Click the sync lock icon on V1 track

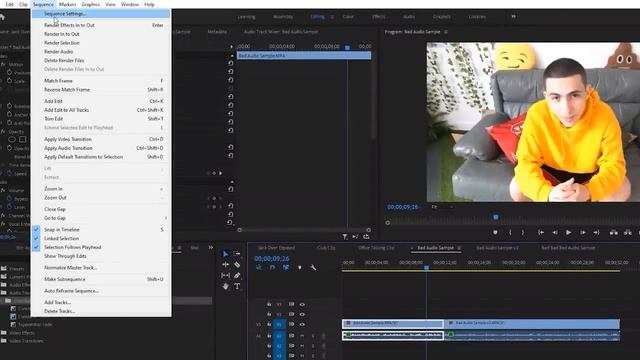291,324
